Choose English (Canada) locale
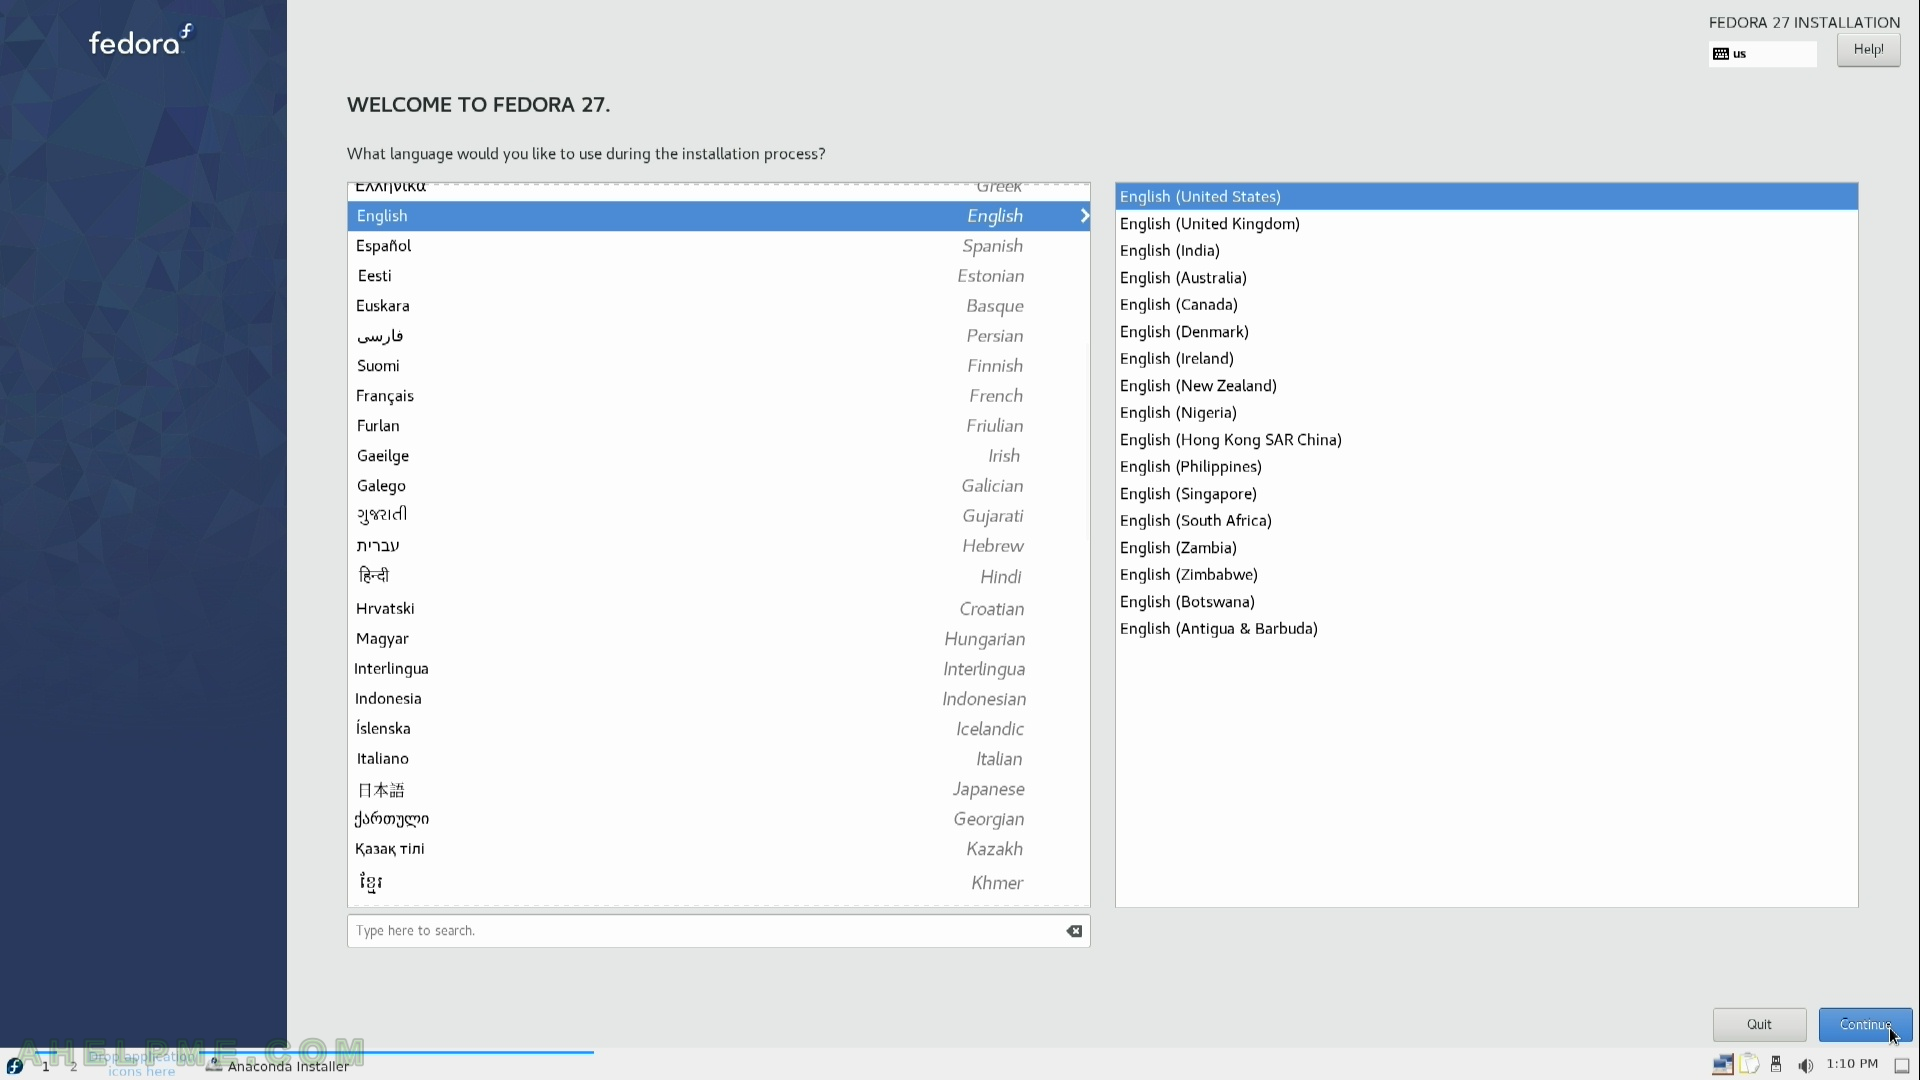Viewport: 1920px width, 1080px height. click(1486, 305)
